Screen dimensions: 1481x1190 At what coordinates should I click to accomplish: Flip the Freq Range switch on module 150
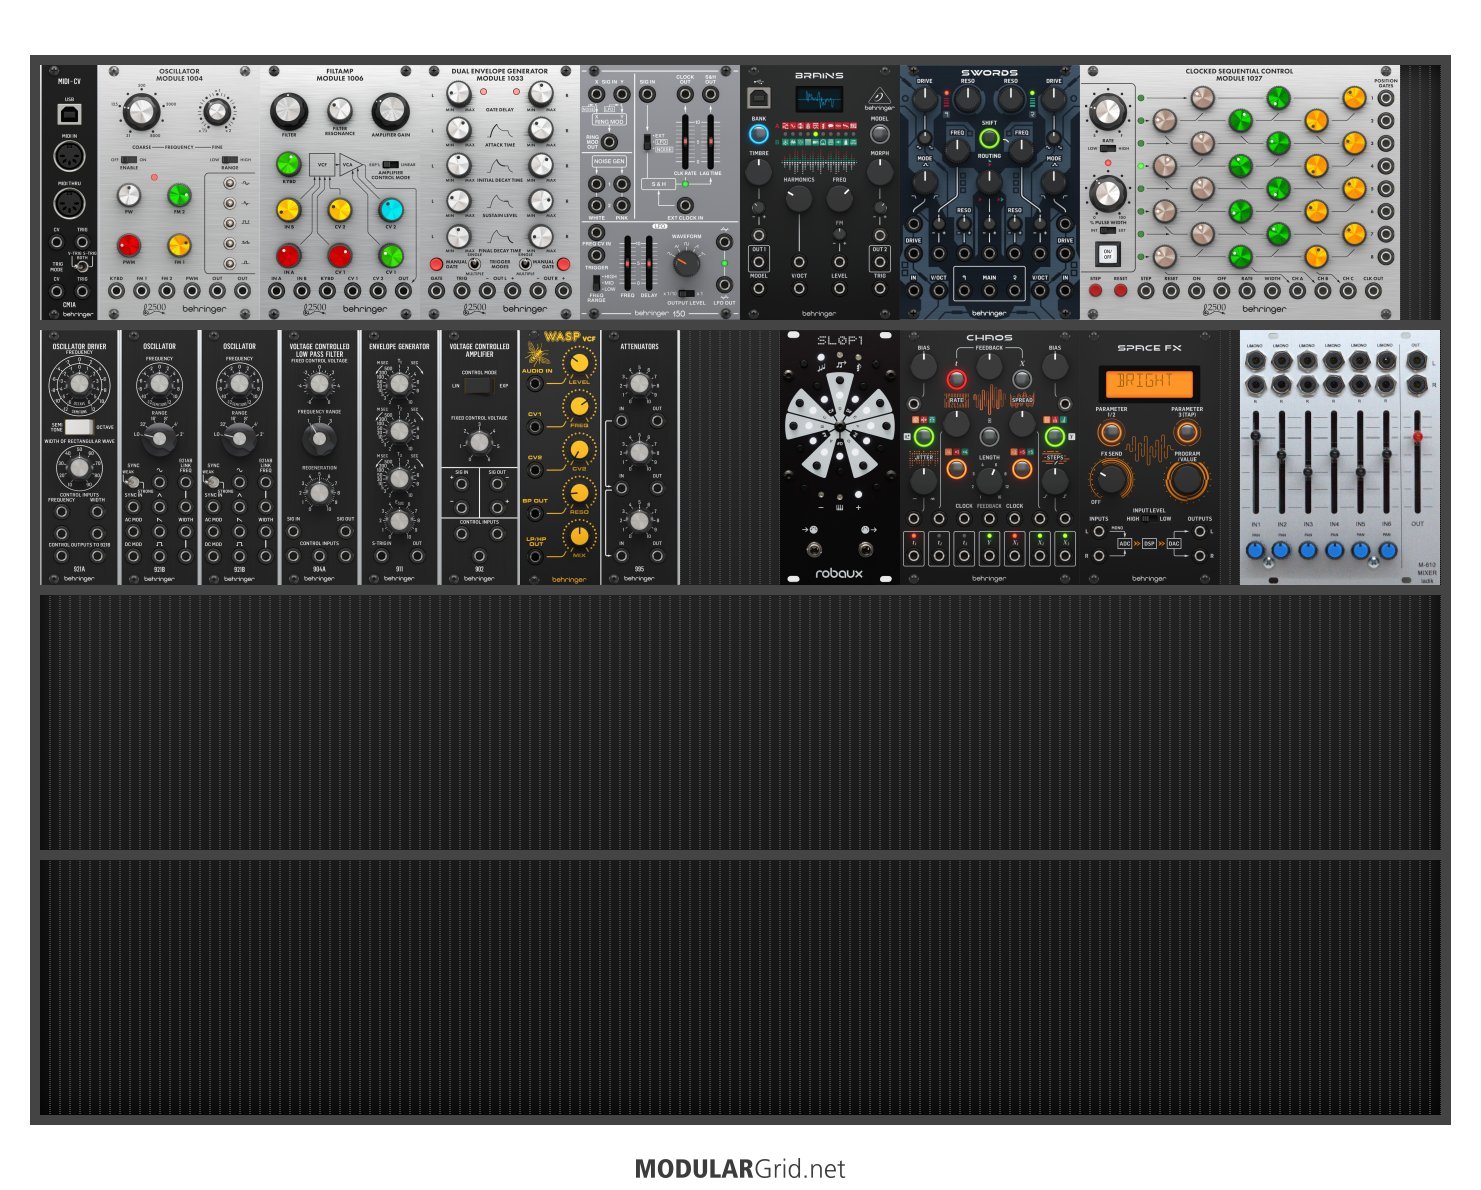pos(596,284)
